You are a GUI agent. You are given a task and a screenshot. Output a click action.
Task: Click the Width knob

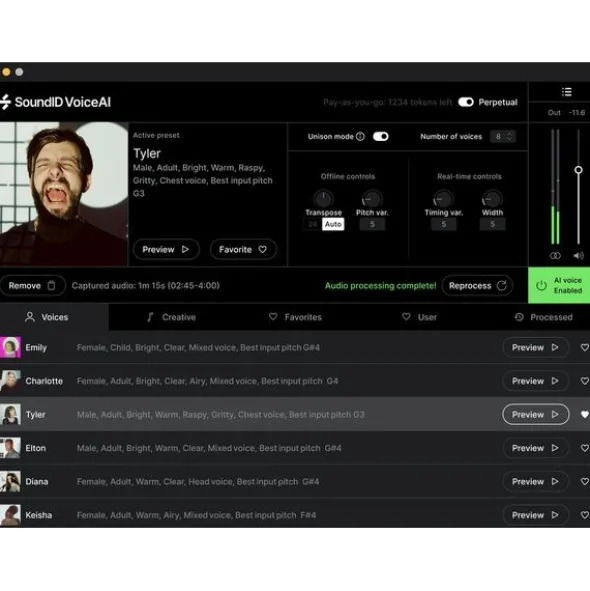pos(492,198)
